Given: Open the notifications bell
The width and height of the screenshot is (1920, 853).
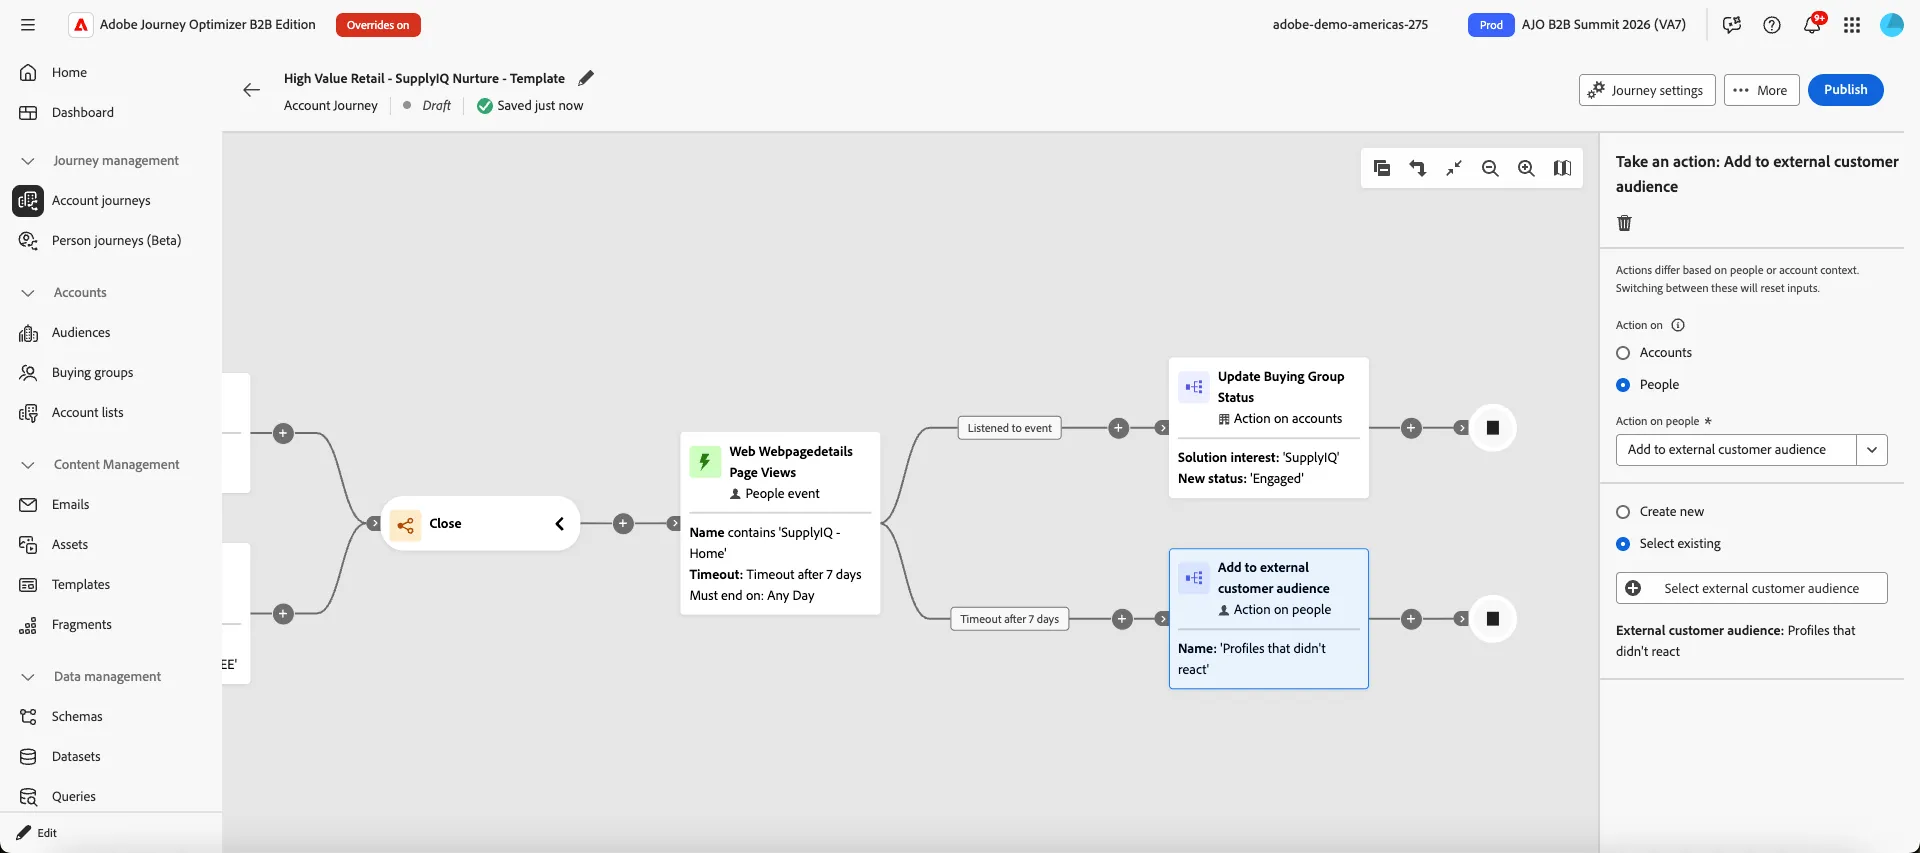Looking at the screenshot, I should pos(1812,25).
